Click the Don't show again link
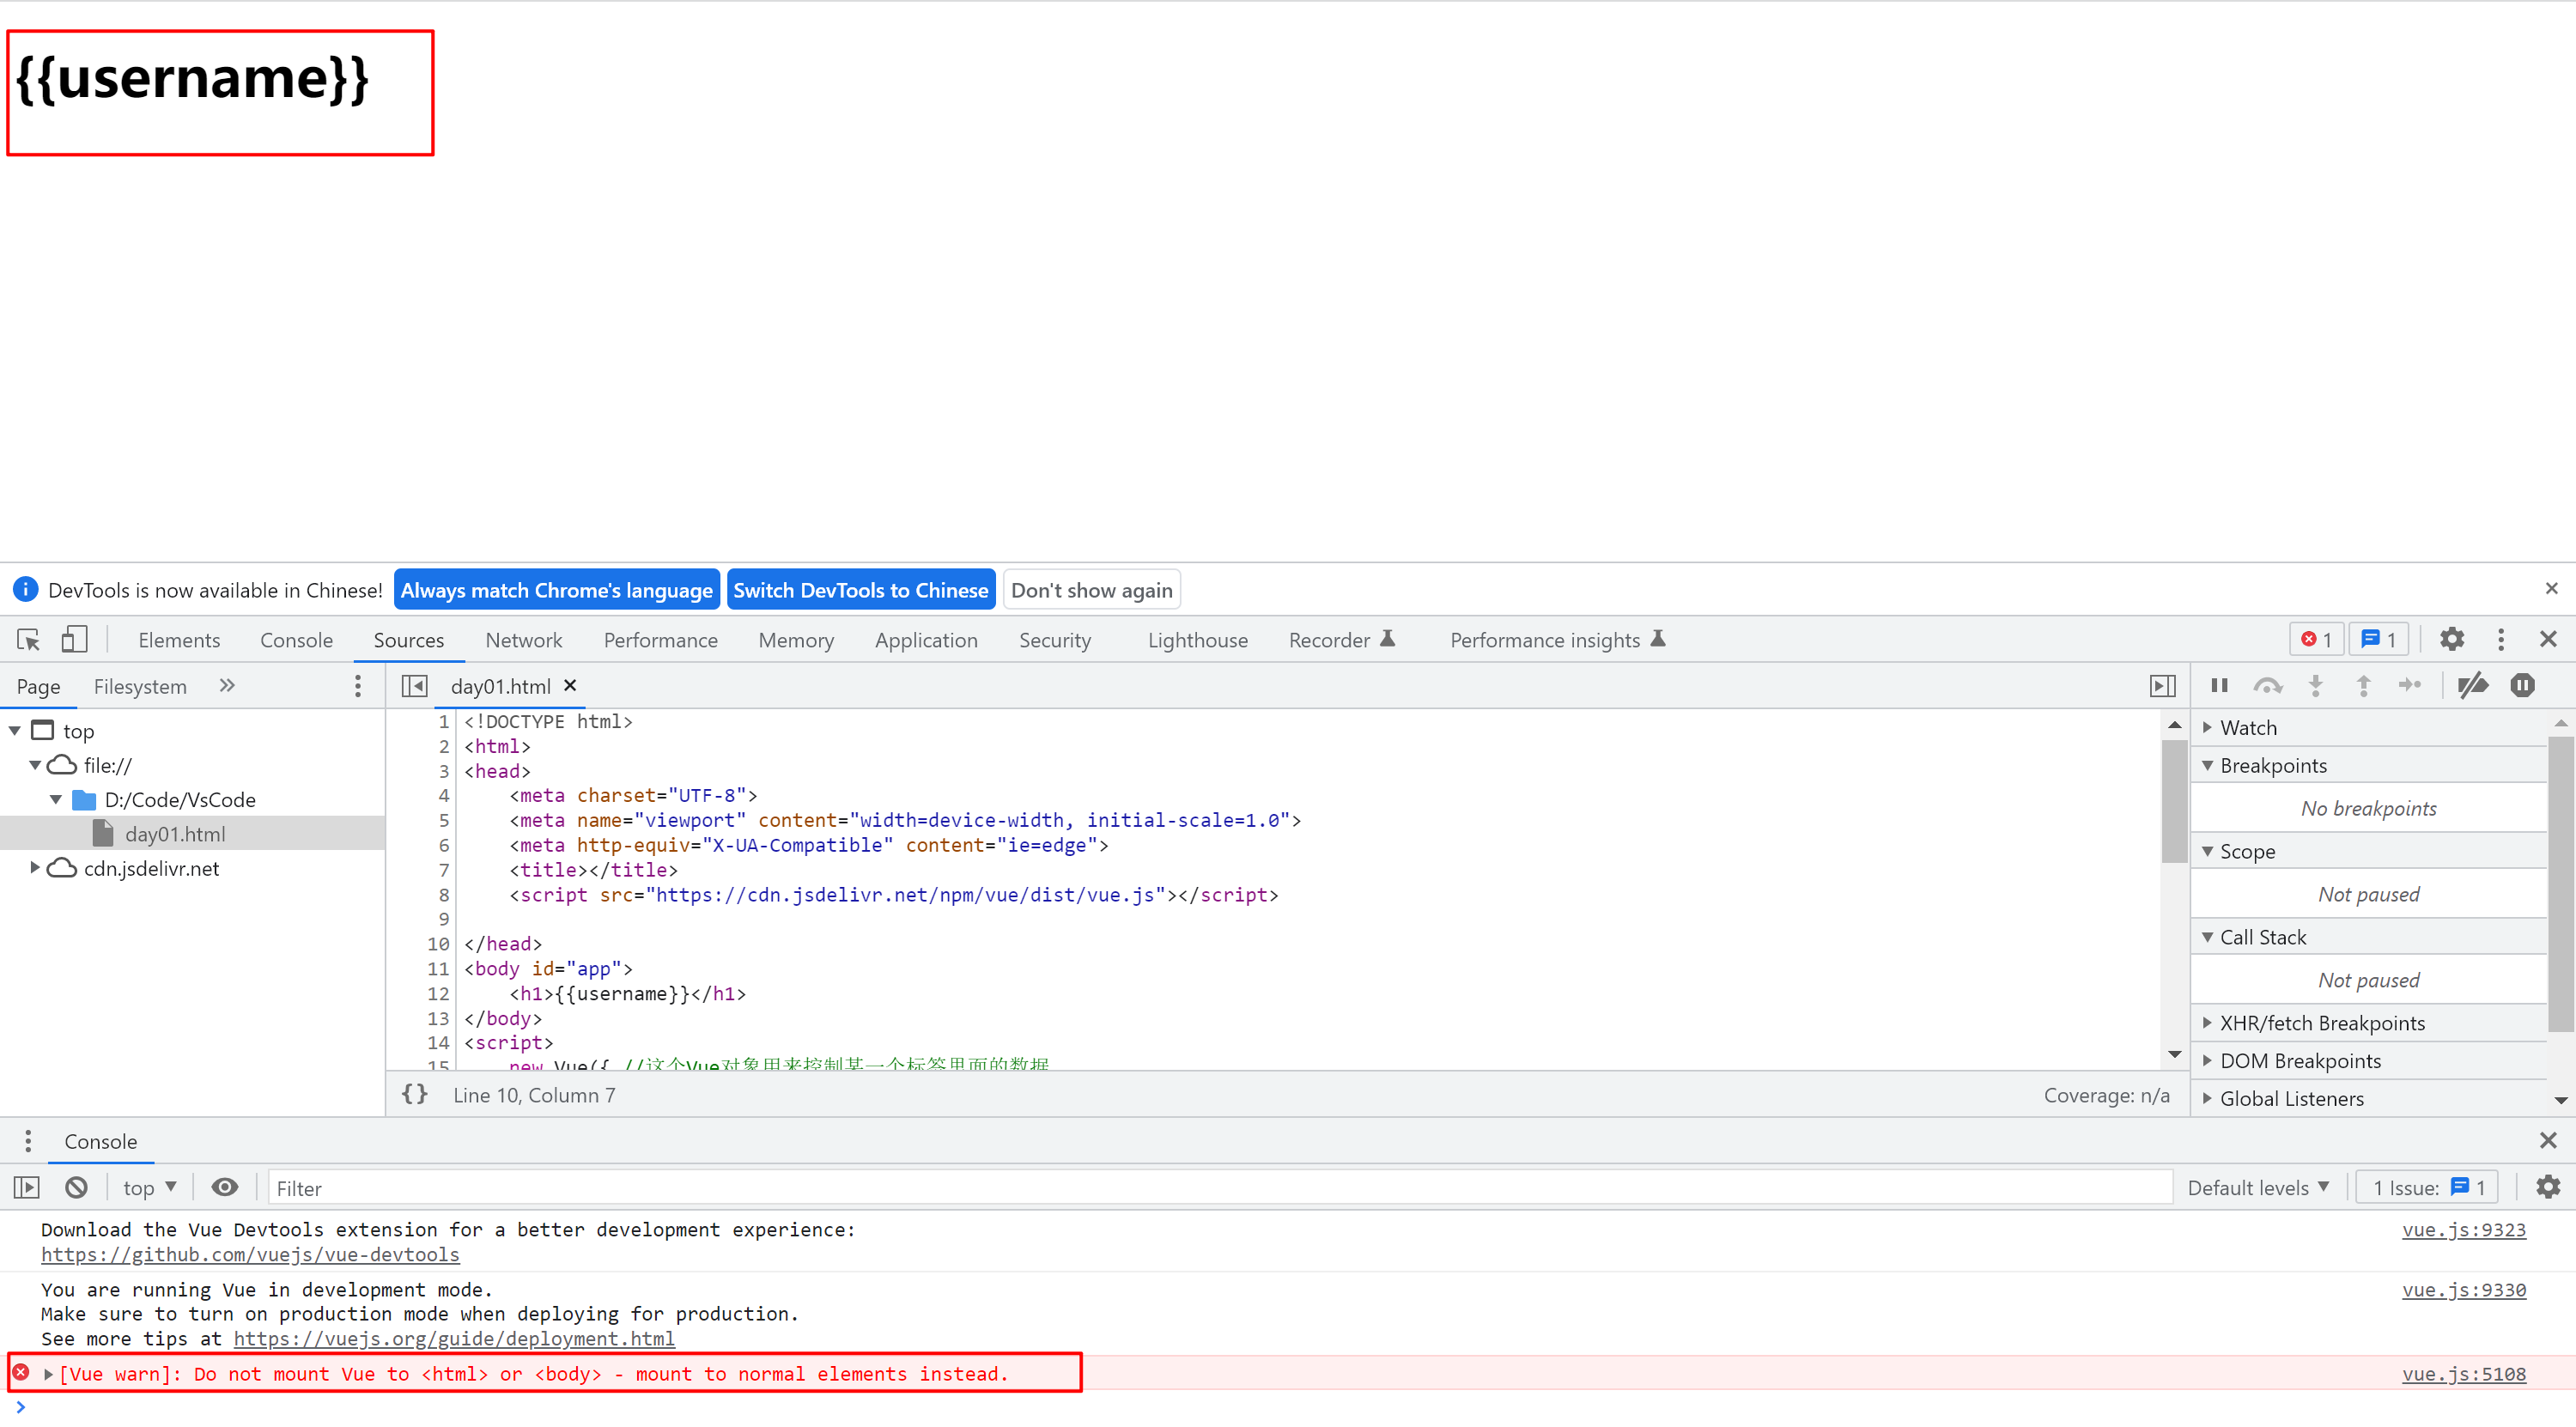2576x1427 pixels. pos(1091,589)
